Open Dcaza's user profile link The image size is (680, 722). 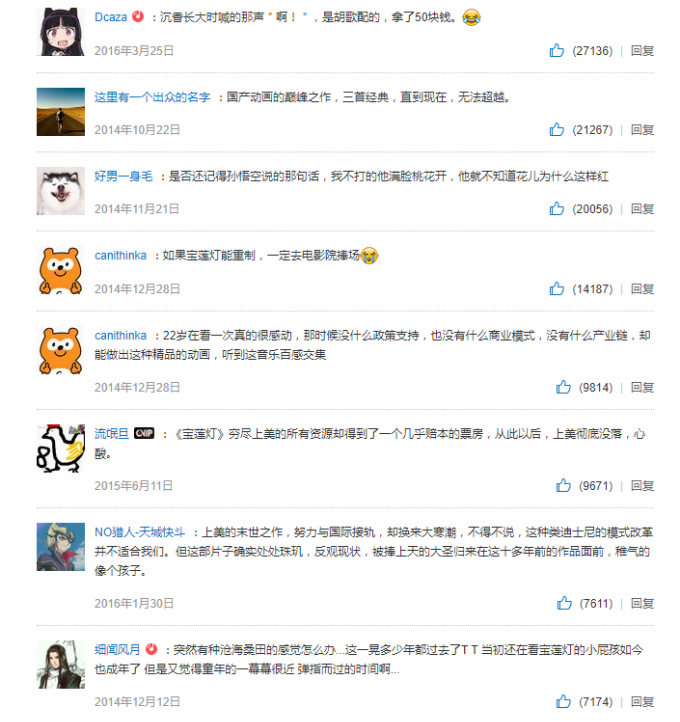pyautogui.click(x=110, y=17)
